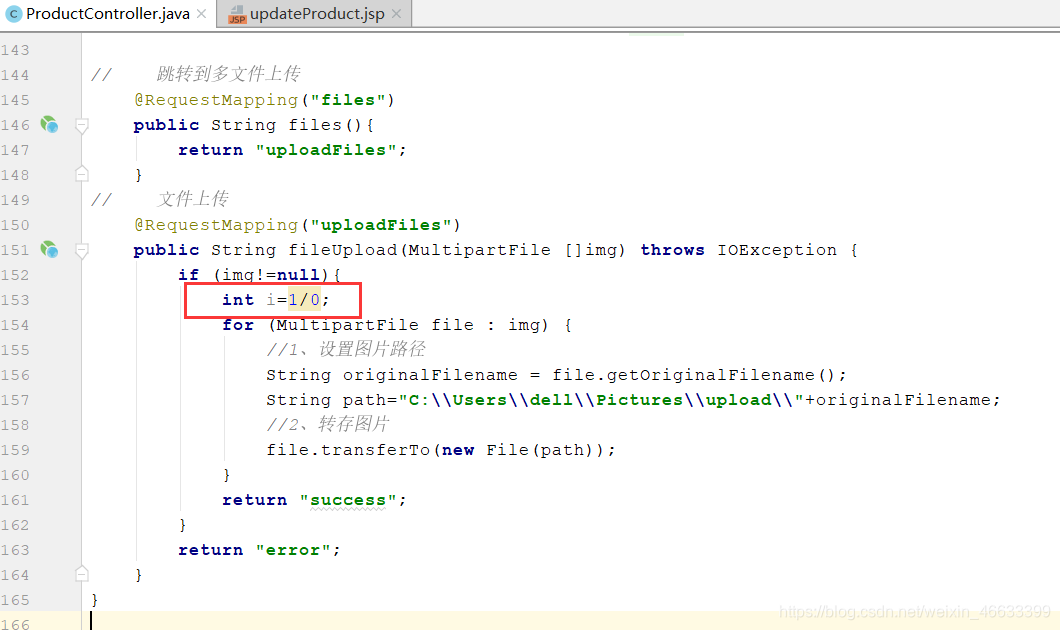Click the "success" return string
This screenshot has width=1060, height=630.
347,499
